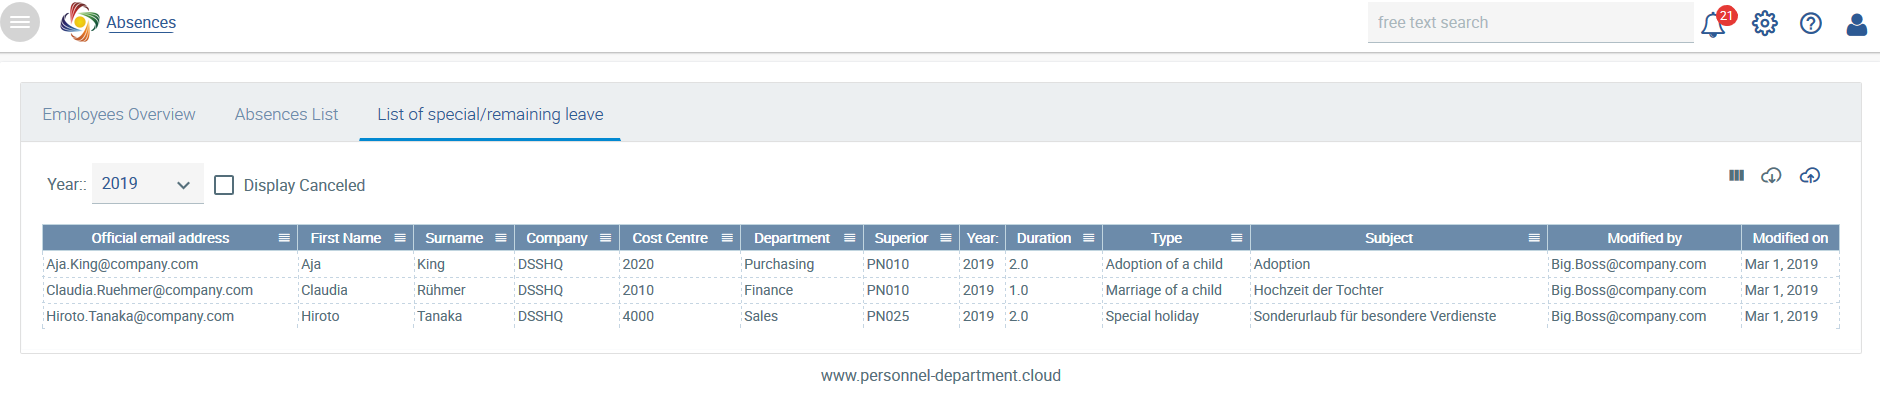This screenshot has height=412, width=1880.
Task: Click the Absences header link
Action: [x=141, y=22]
